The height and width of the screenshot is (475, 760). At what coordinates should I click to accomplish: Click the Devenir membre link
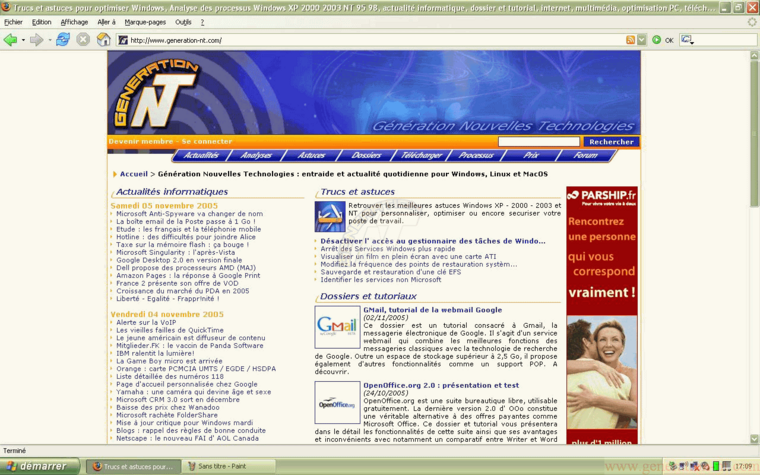141,142
